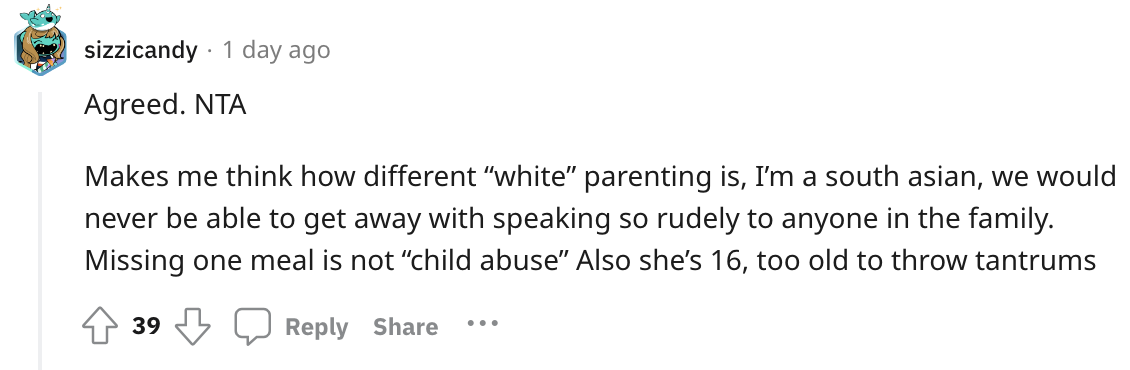Click the speech bubble reply icon
This screenshot has width=1130, height=370.
coord(252,326)
